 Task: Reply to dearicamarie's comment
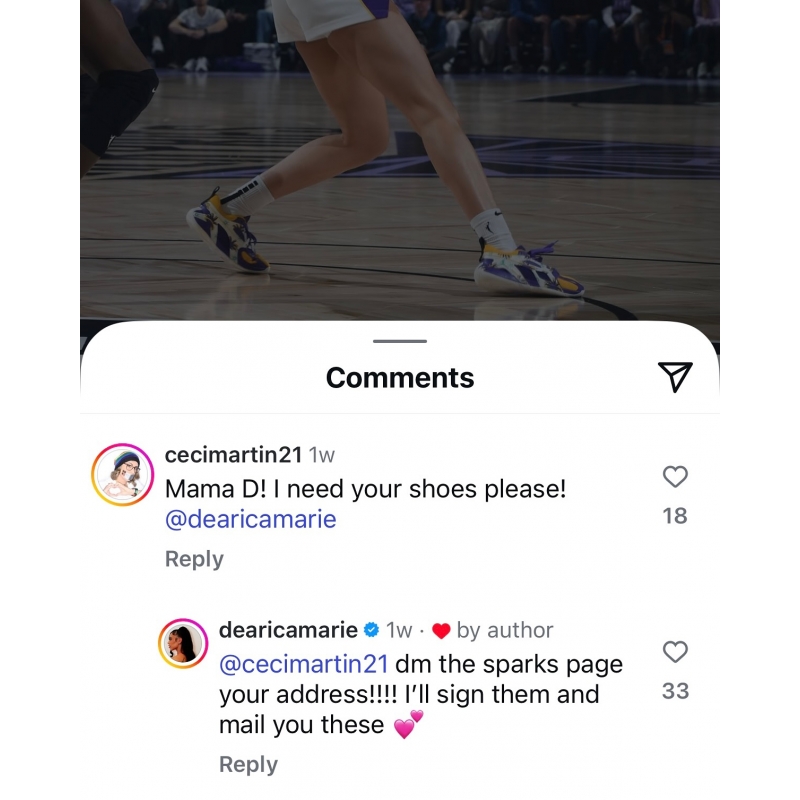(x=248, y=764)
